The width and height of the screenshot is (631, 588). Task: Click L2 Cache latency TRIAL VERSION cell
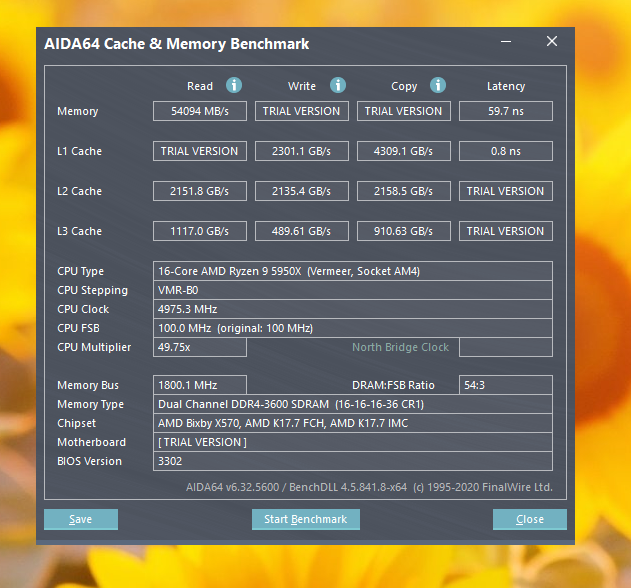point(506,191)
